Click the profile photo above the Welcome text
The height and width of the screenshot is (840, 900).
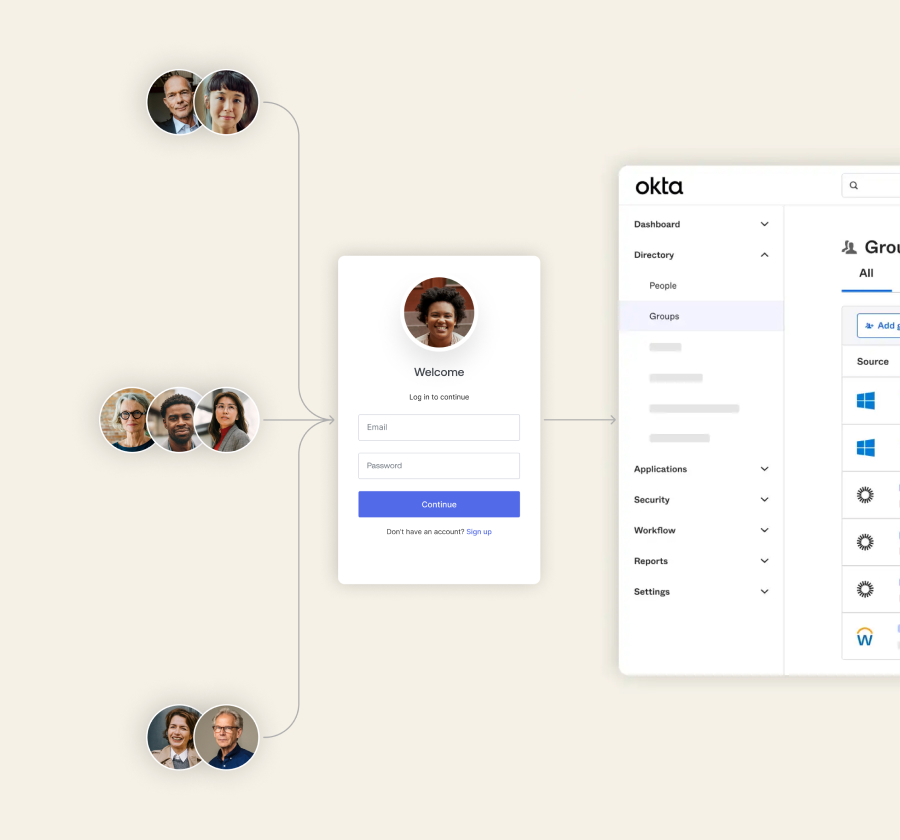(x=439, y=313)
